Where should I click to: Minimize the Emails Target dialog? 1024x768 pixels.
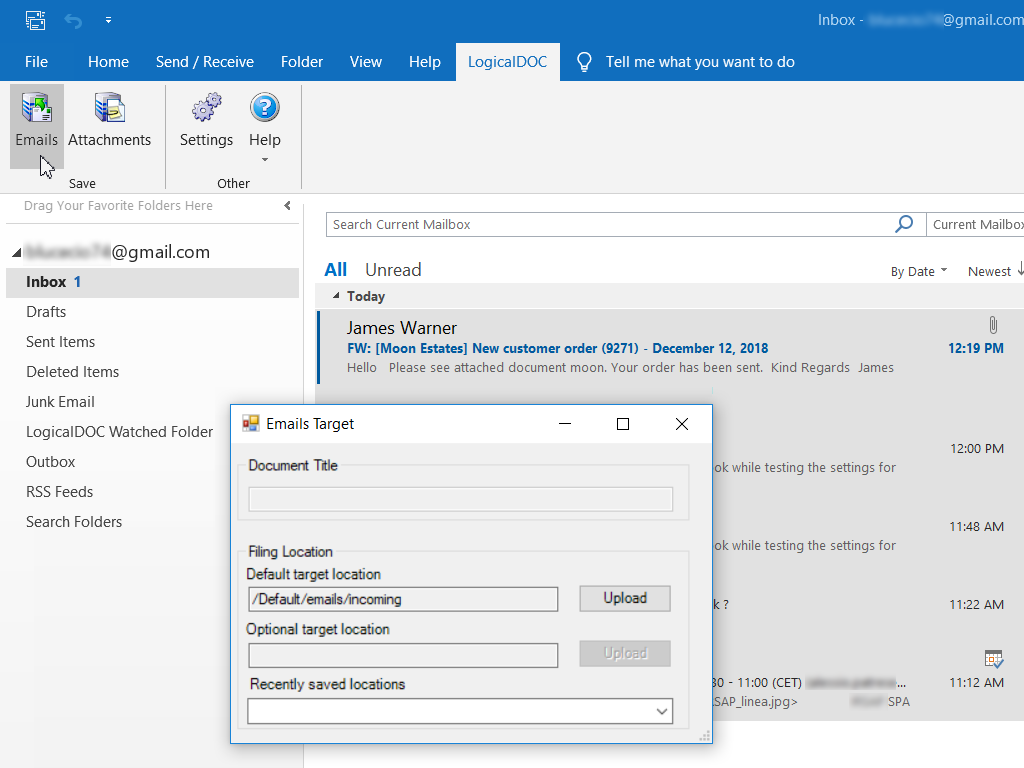(565, 424)
